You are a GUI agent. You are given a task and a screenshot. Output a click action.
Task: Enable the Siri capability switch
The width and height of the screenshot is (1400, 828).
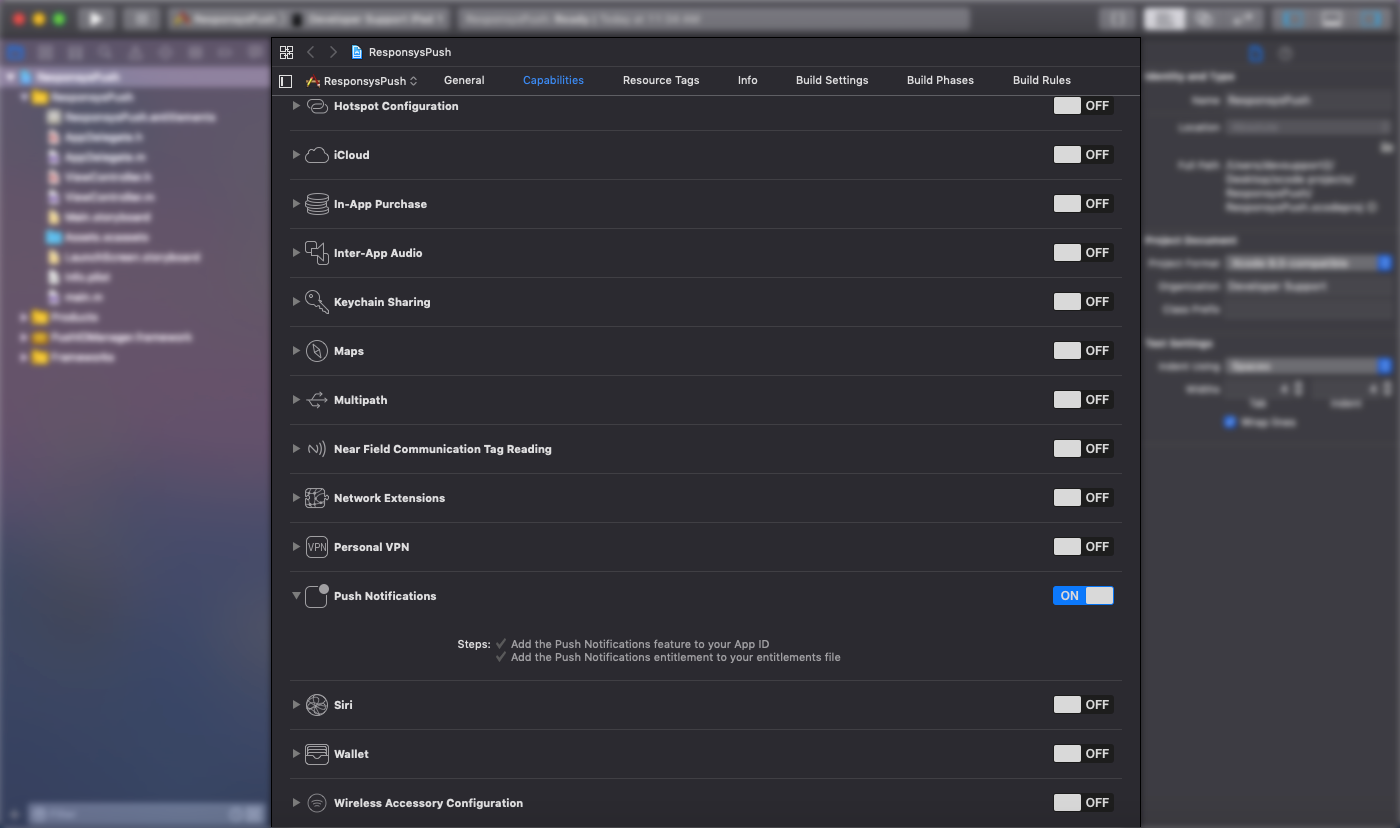click(x=1083, y=705)
